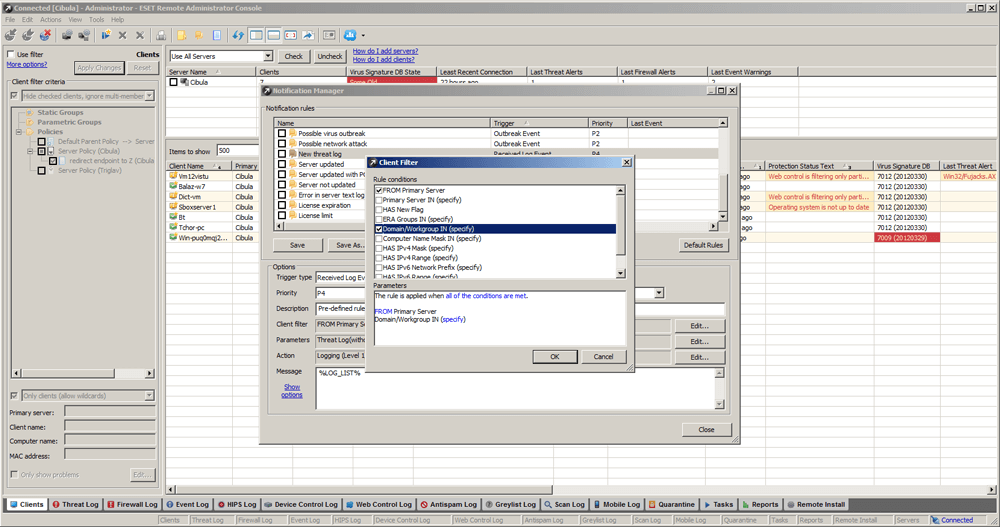Click down arrow of Rule conditions scrollbar
Image resolution: width=1000 pixels, height=527 pixels.
(621, 274)
